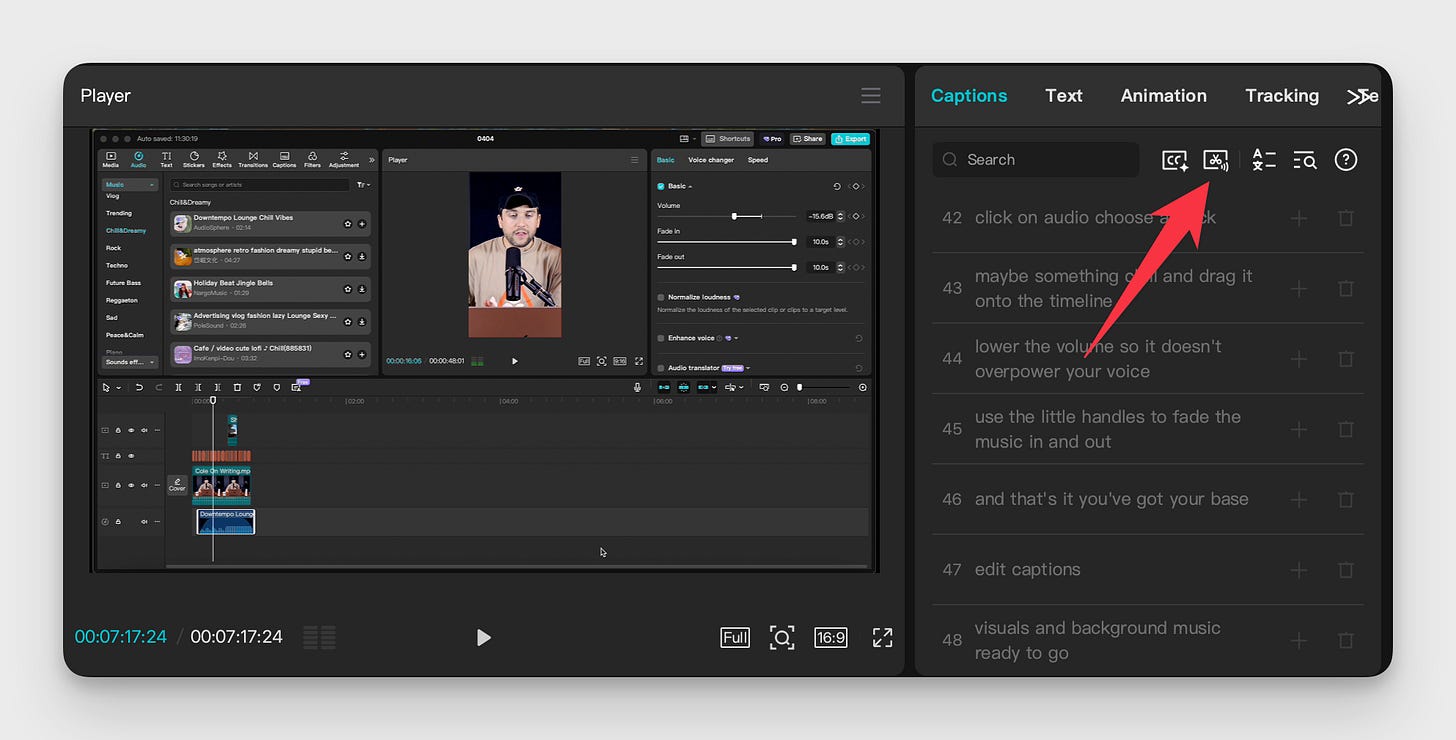
Task: Switch to the Captions tab
Action: [969, 96]
